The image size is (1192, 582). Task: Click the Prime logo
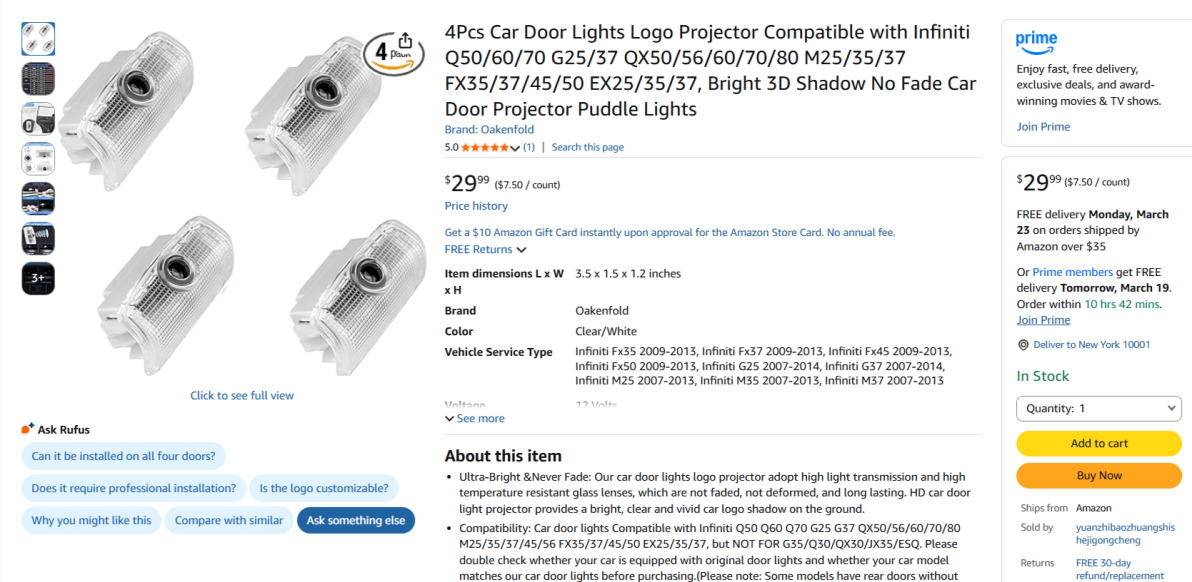pos(1036,41)
